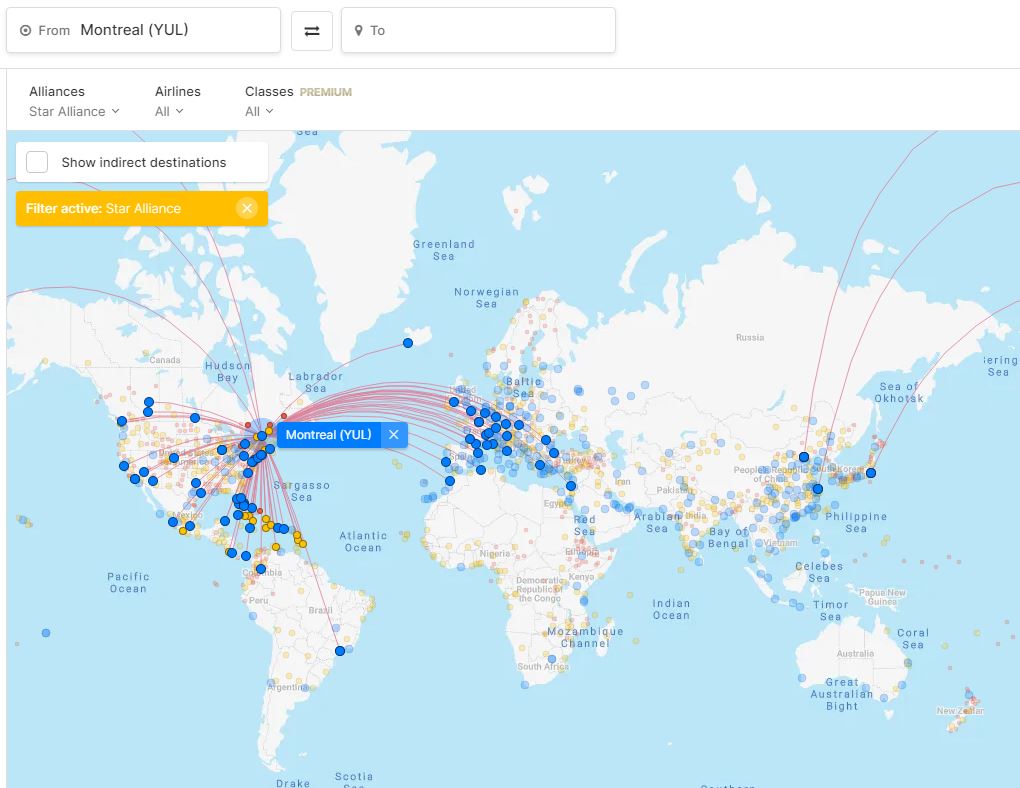Select the Alliances filter heading
Image resolution: width=1020 pixels, height=788 pixels.
[56, 91]
